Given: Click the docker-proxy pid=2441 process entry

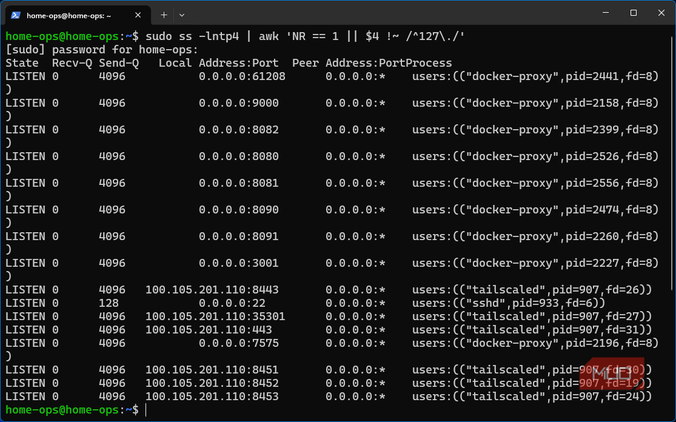Looking at the screenshot, I should (535, 77).
